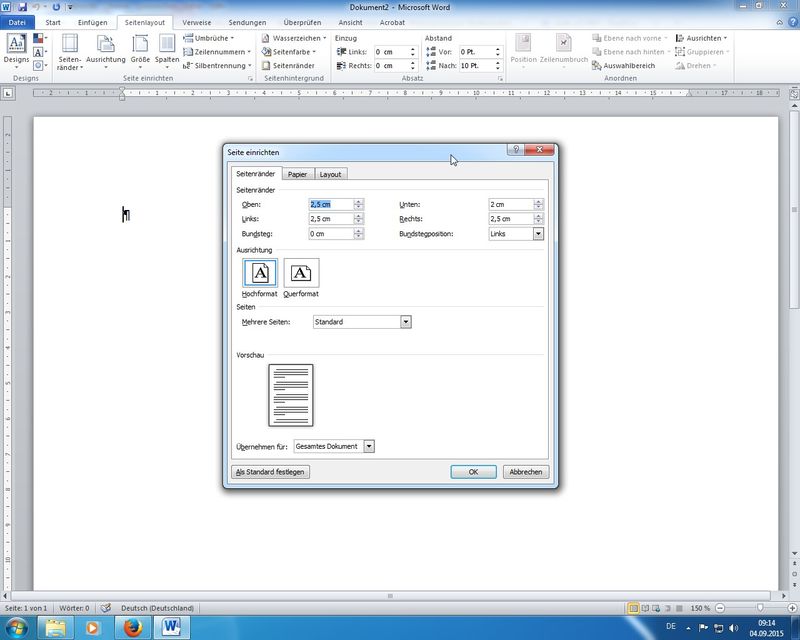Select Hochformat portrait orientation icon
800x640 pixels.
(x=260, y=273)
